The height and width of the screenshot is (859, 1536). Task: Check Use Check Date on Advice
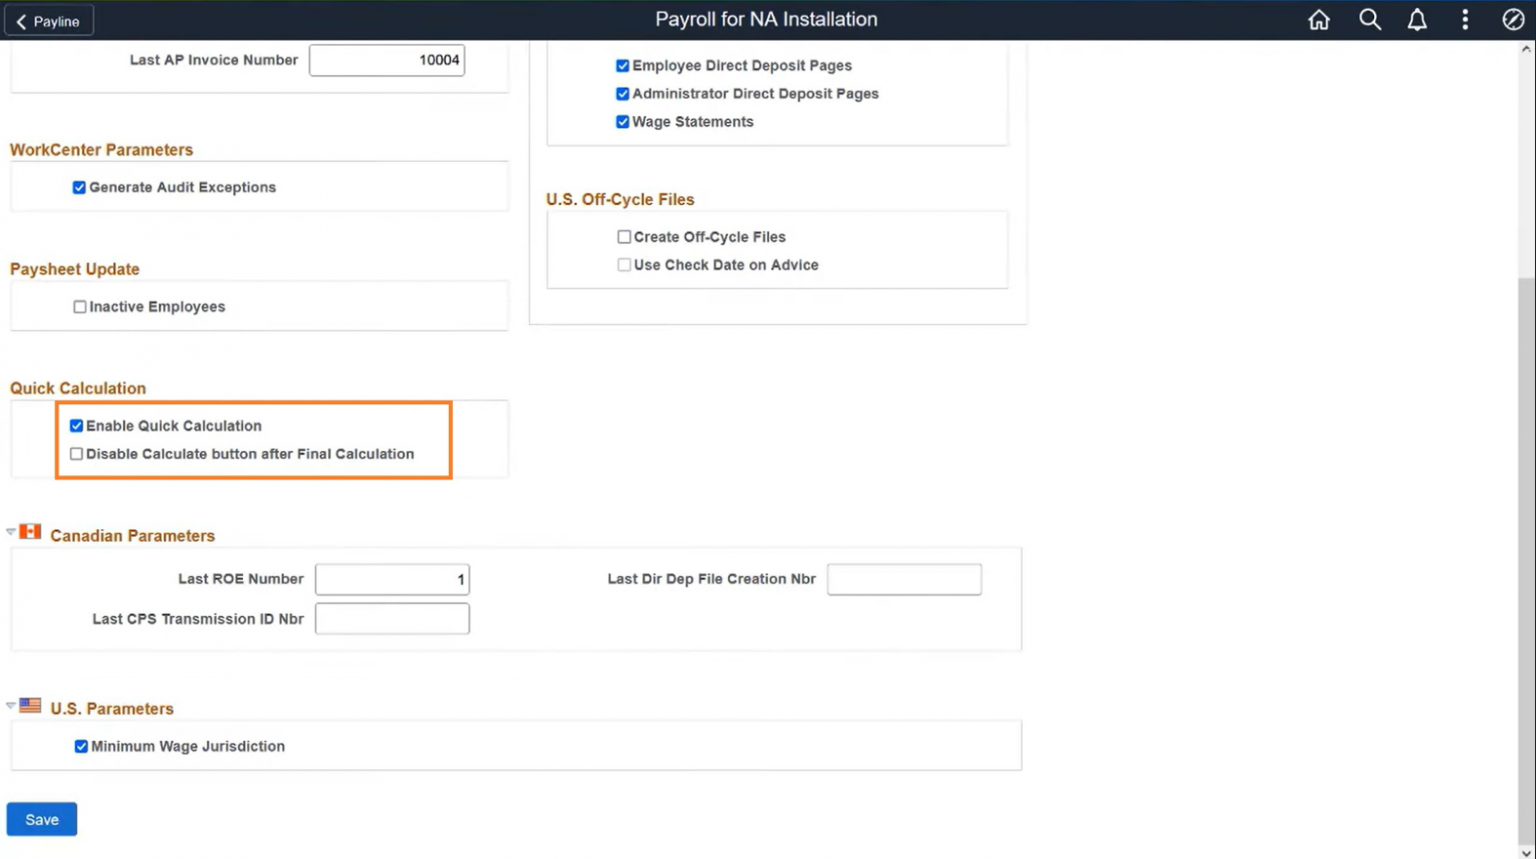click(624, 264)
